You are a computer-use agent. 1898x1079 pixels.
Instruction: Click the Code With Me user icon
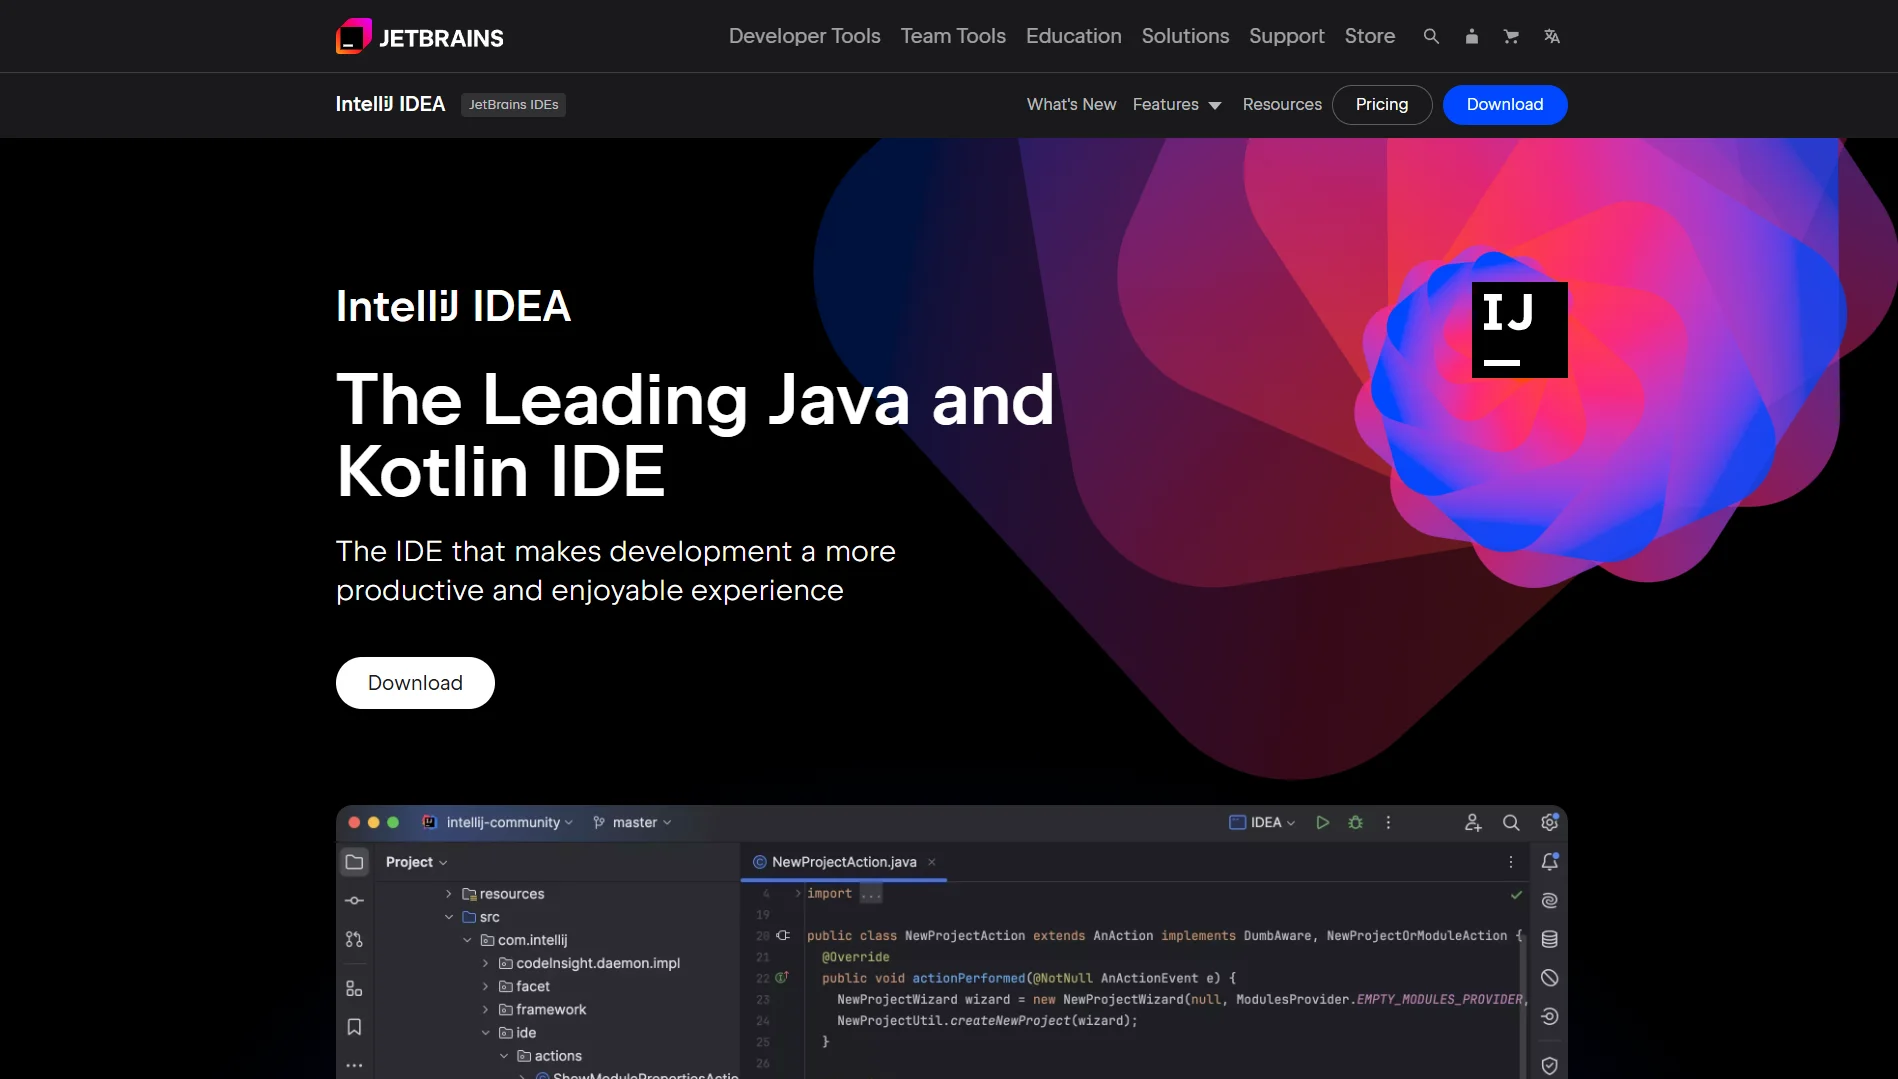click(1472, 822)
